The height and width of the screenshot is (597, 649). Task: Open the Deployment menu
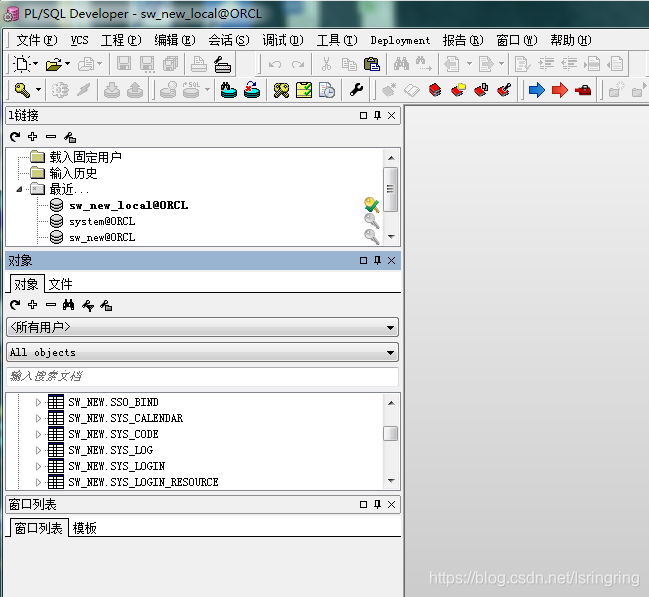(x=400, y=40)
